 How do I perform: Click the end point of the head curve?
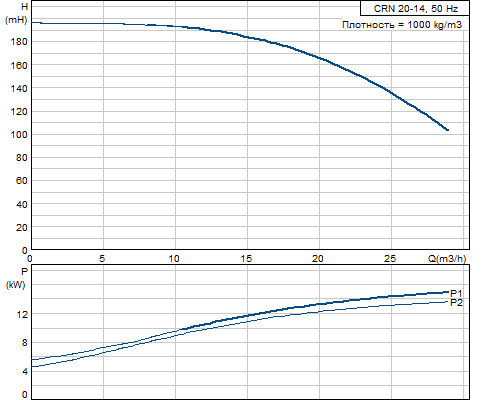[x=448, y=130]
